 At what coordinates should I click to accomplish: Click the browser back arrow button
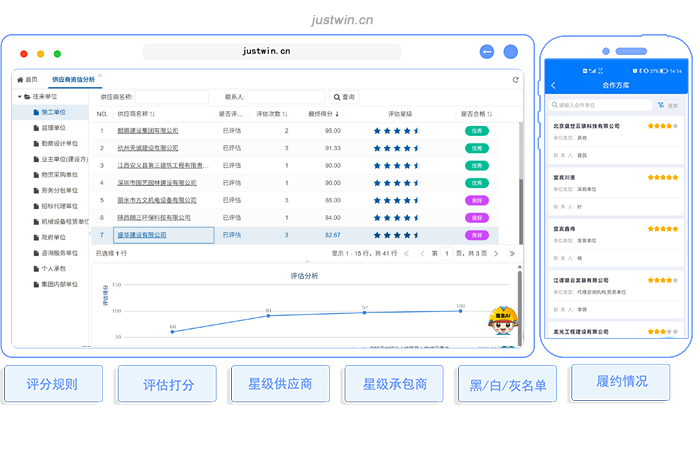click(x=487, y=52)
